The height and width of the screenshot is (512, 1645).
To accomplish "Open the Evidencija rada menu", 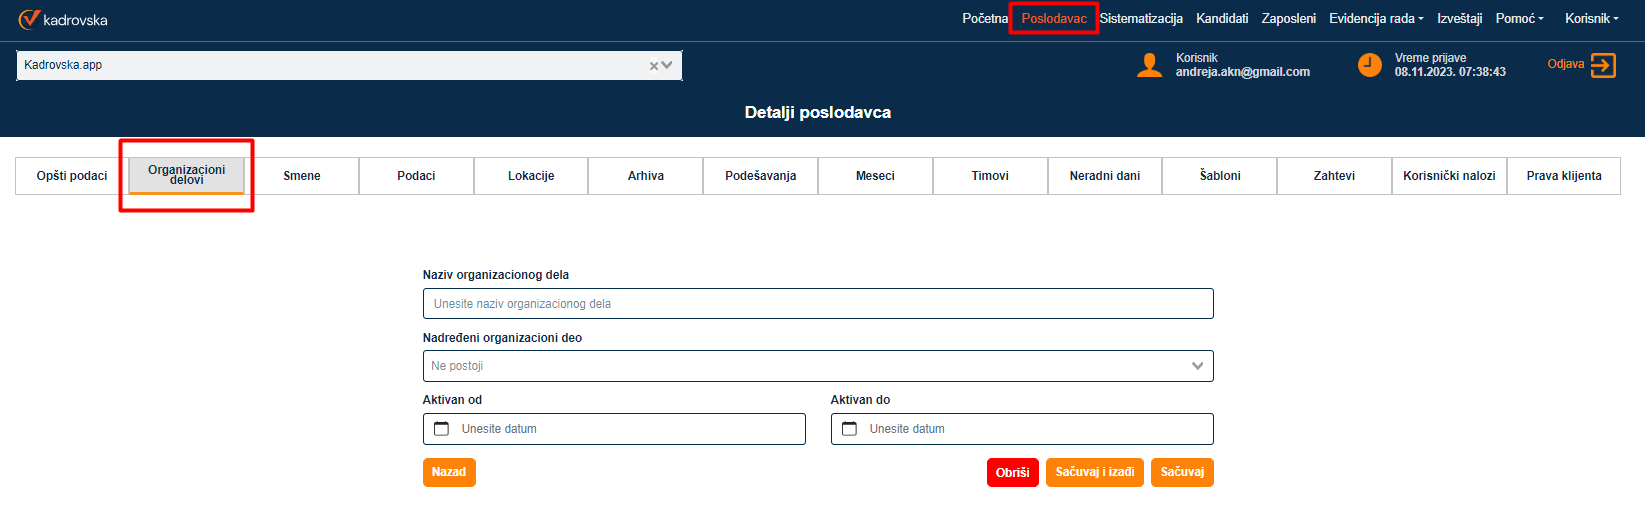I will point(1375,19).
